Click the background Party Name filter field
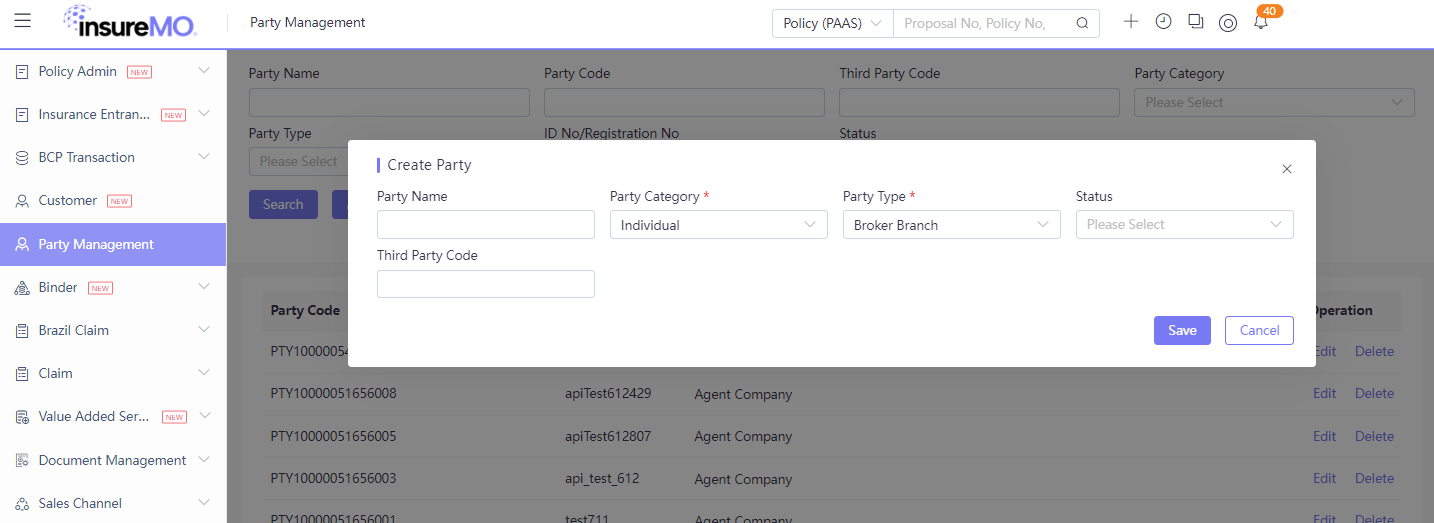Image resolution: width=1434 pixels, height=523 pixels. pyautogui.click(x=389, y=102)
